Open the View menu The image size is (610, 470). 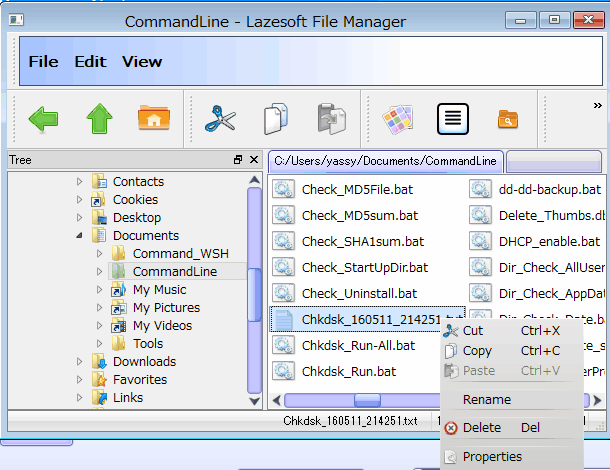(x=142, y=62)
